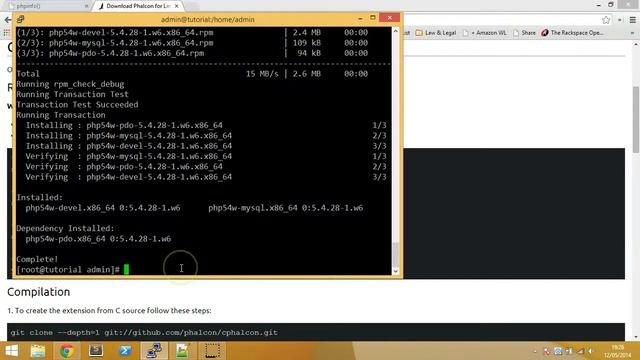Open the Amazon WL bookmark
The width and height of the screenshot is (640, 360).
484,33
